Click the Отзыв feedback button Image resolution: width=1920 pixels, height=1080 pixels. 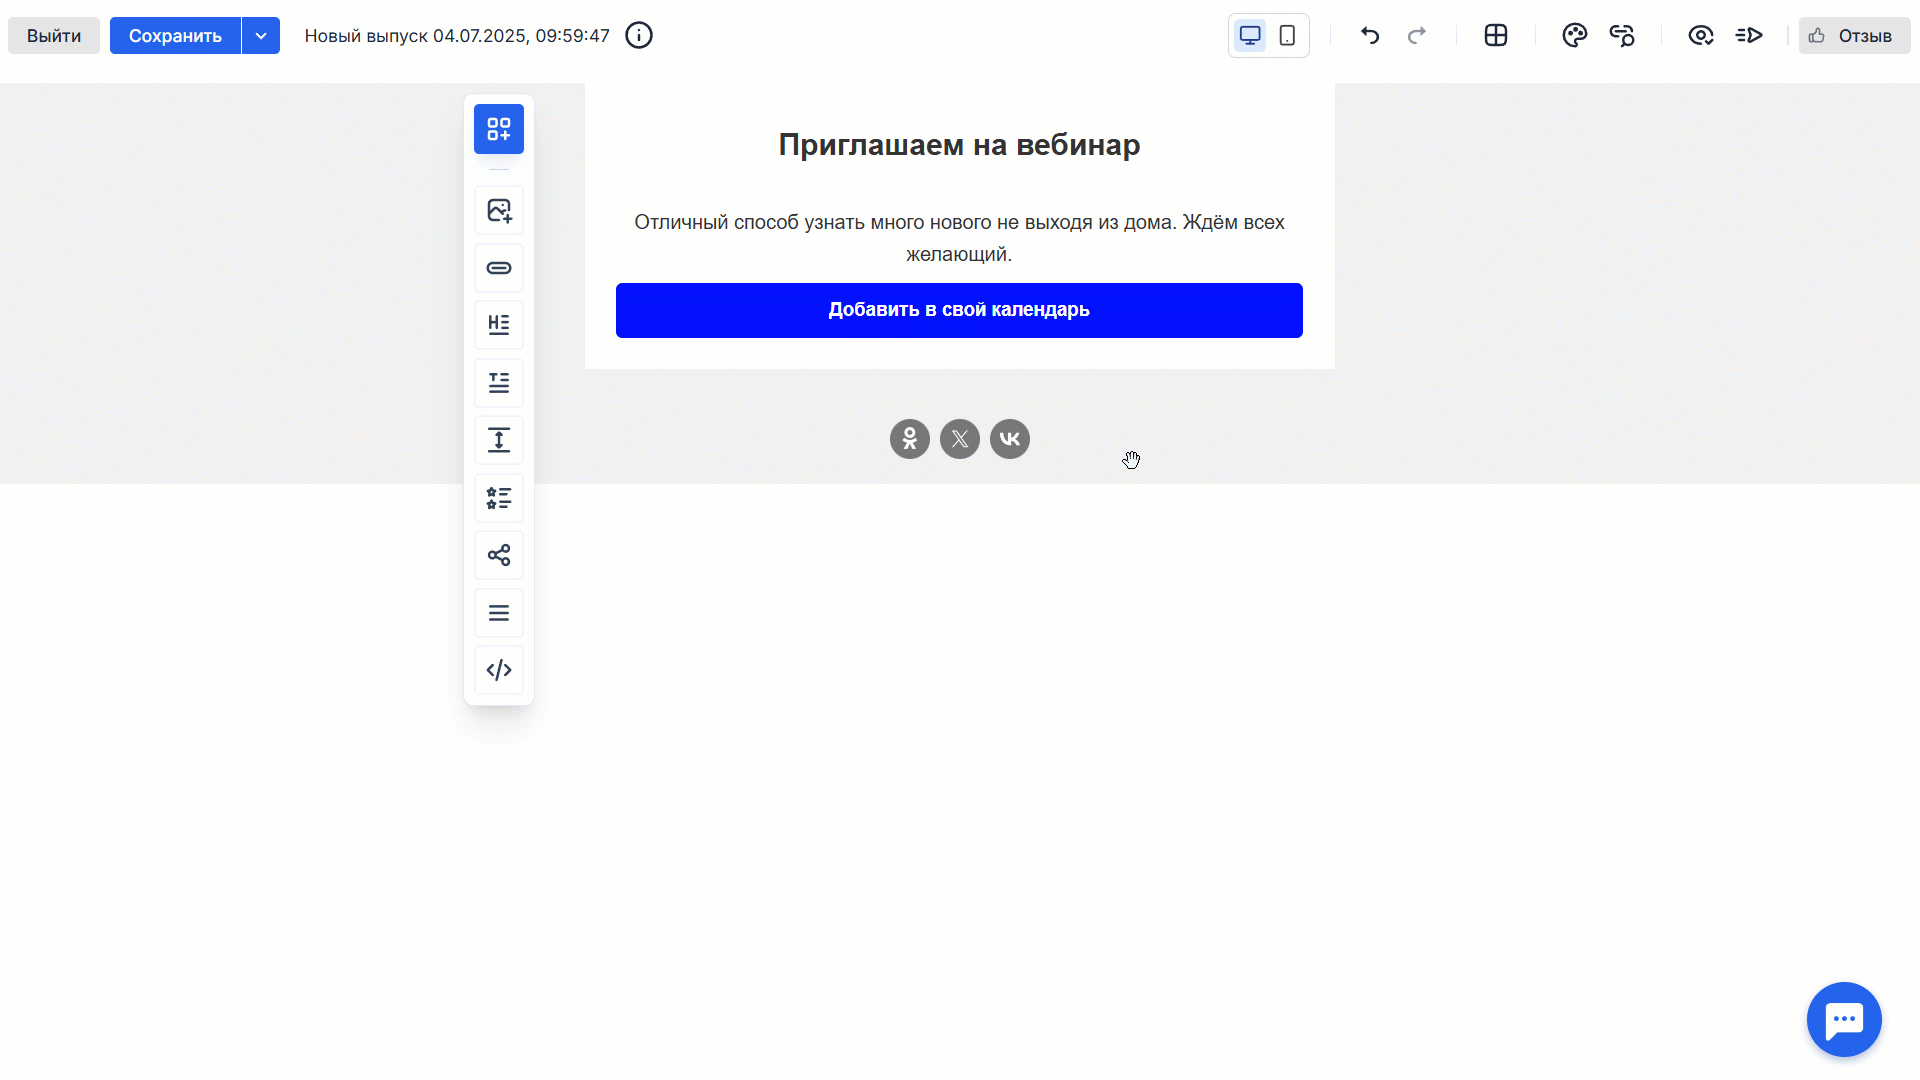(1853, 35)
